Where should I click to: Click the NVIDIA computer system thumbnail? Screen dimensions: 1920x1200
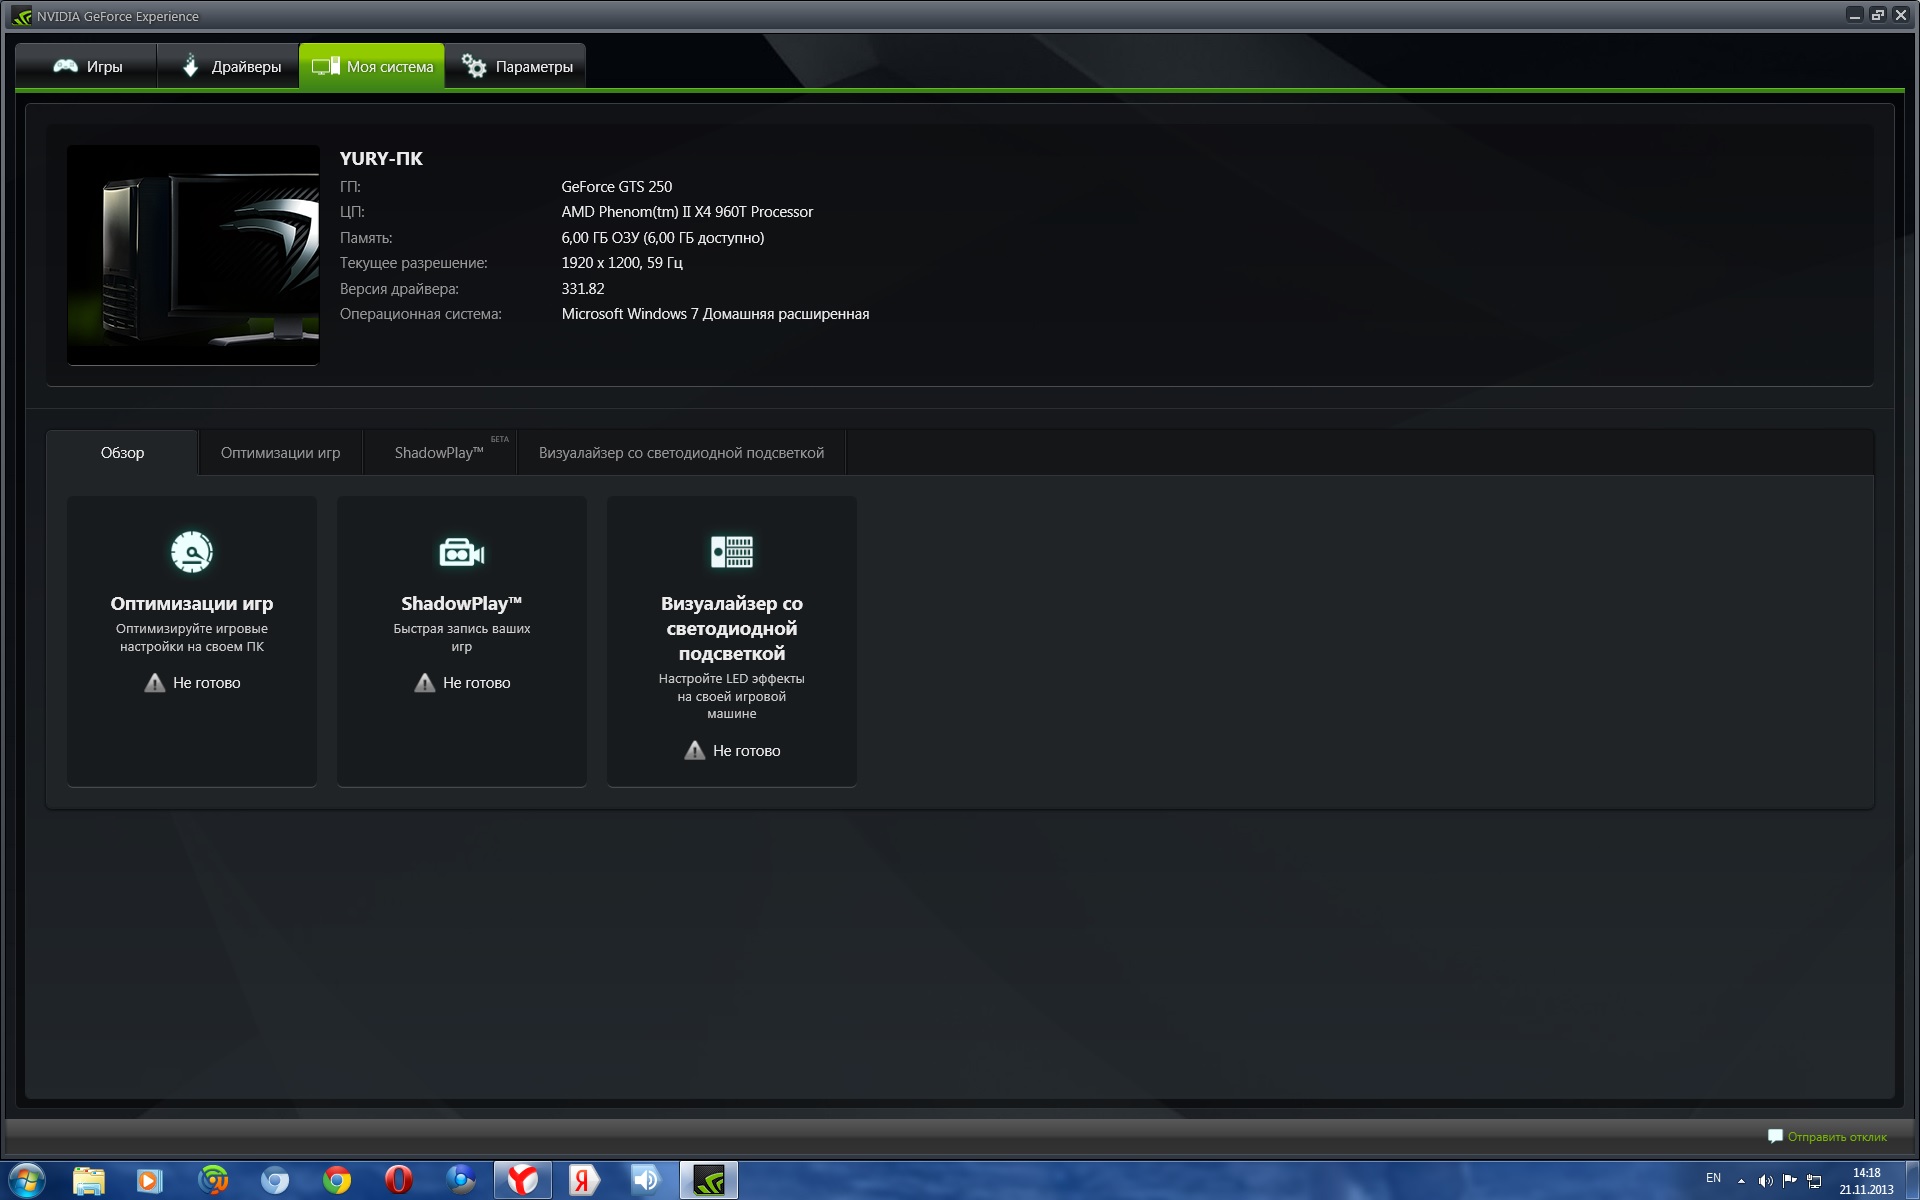(x=193, y=255)
